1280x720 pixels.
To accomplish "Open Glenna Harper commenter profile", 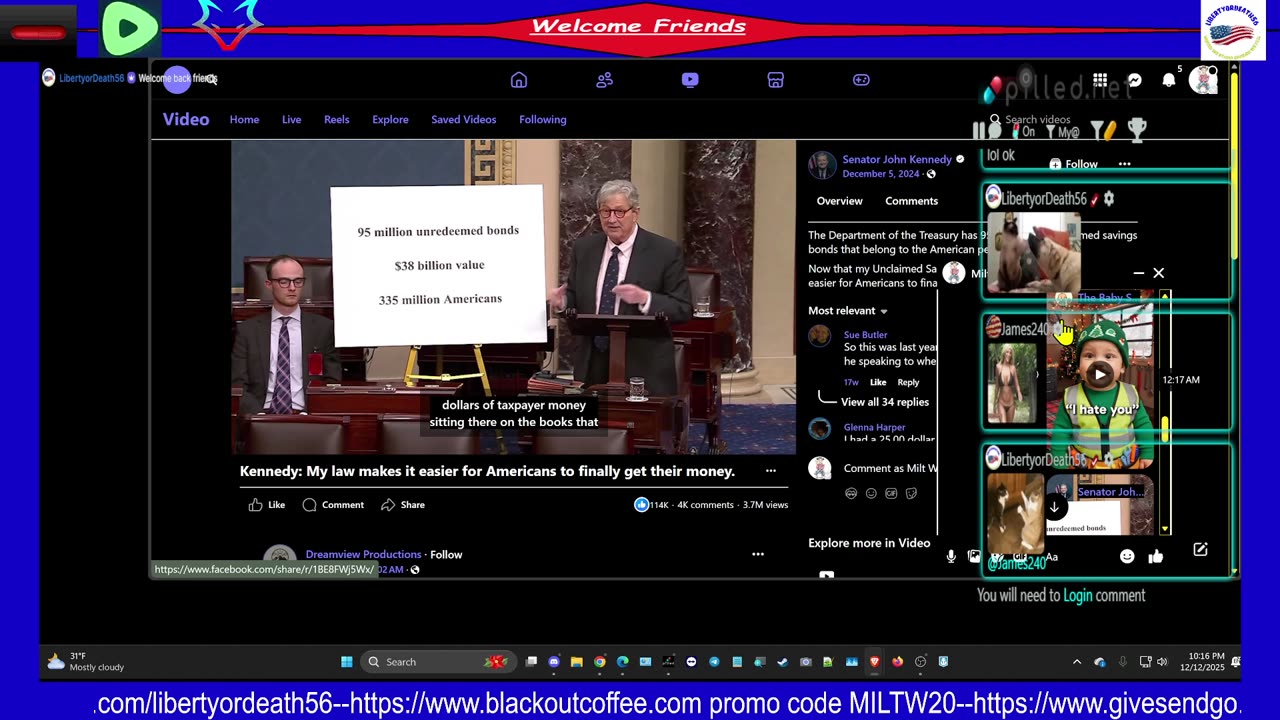I will 874,427.
